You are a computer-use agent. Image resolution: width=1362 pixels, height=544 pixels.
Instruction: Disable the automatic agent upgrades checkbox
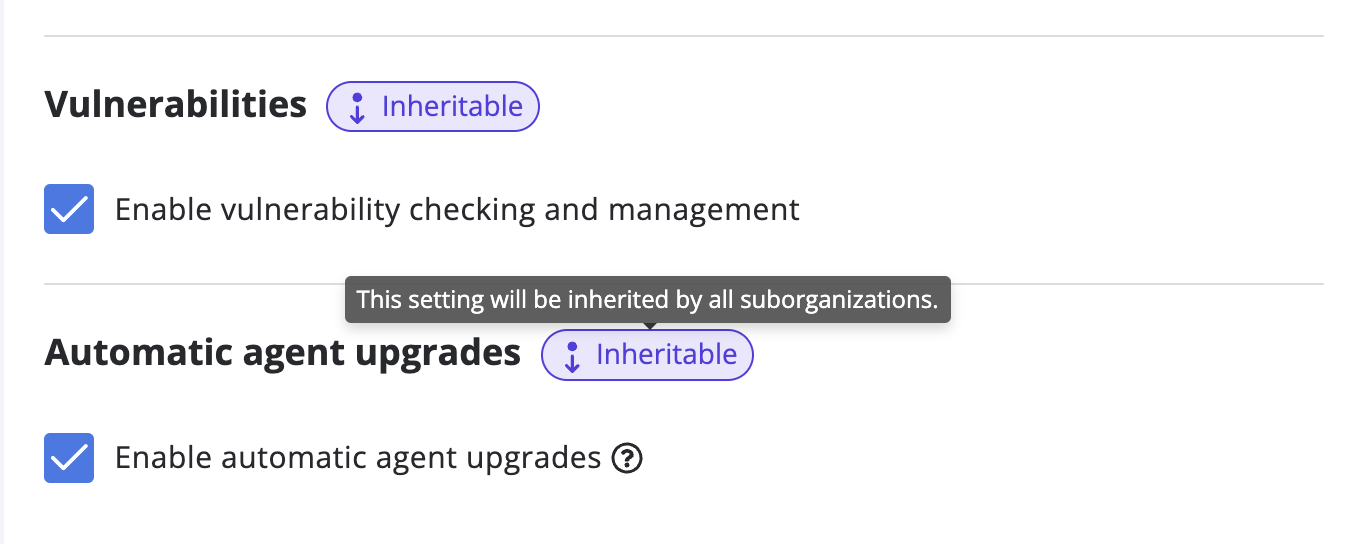tap(69, 458)
